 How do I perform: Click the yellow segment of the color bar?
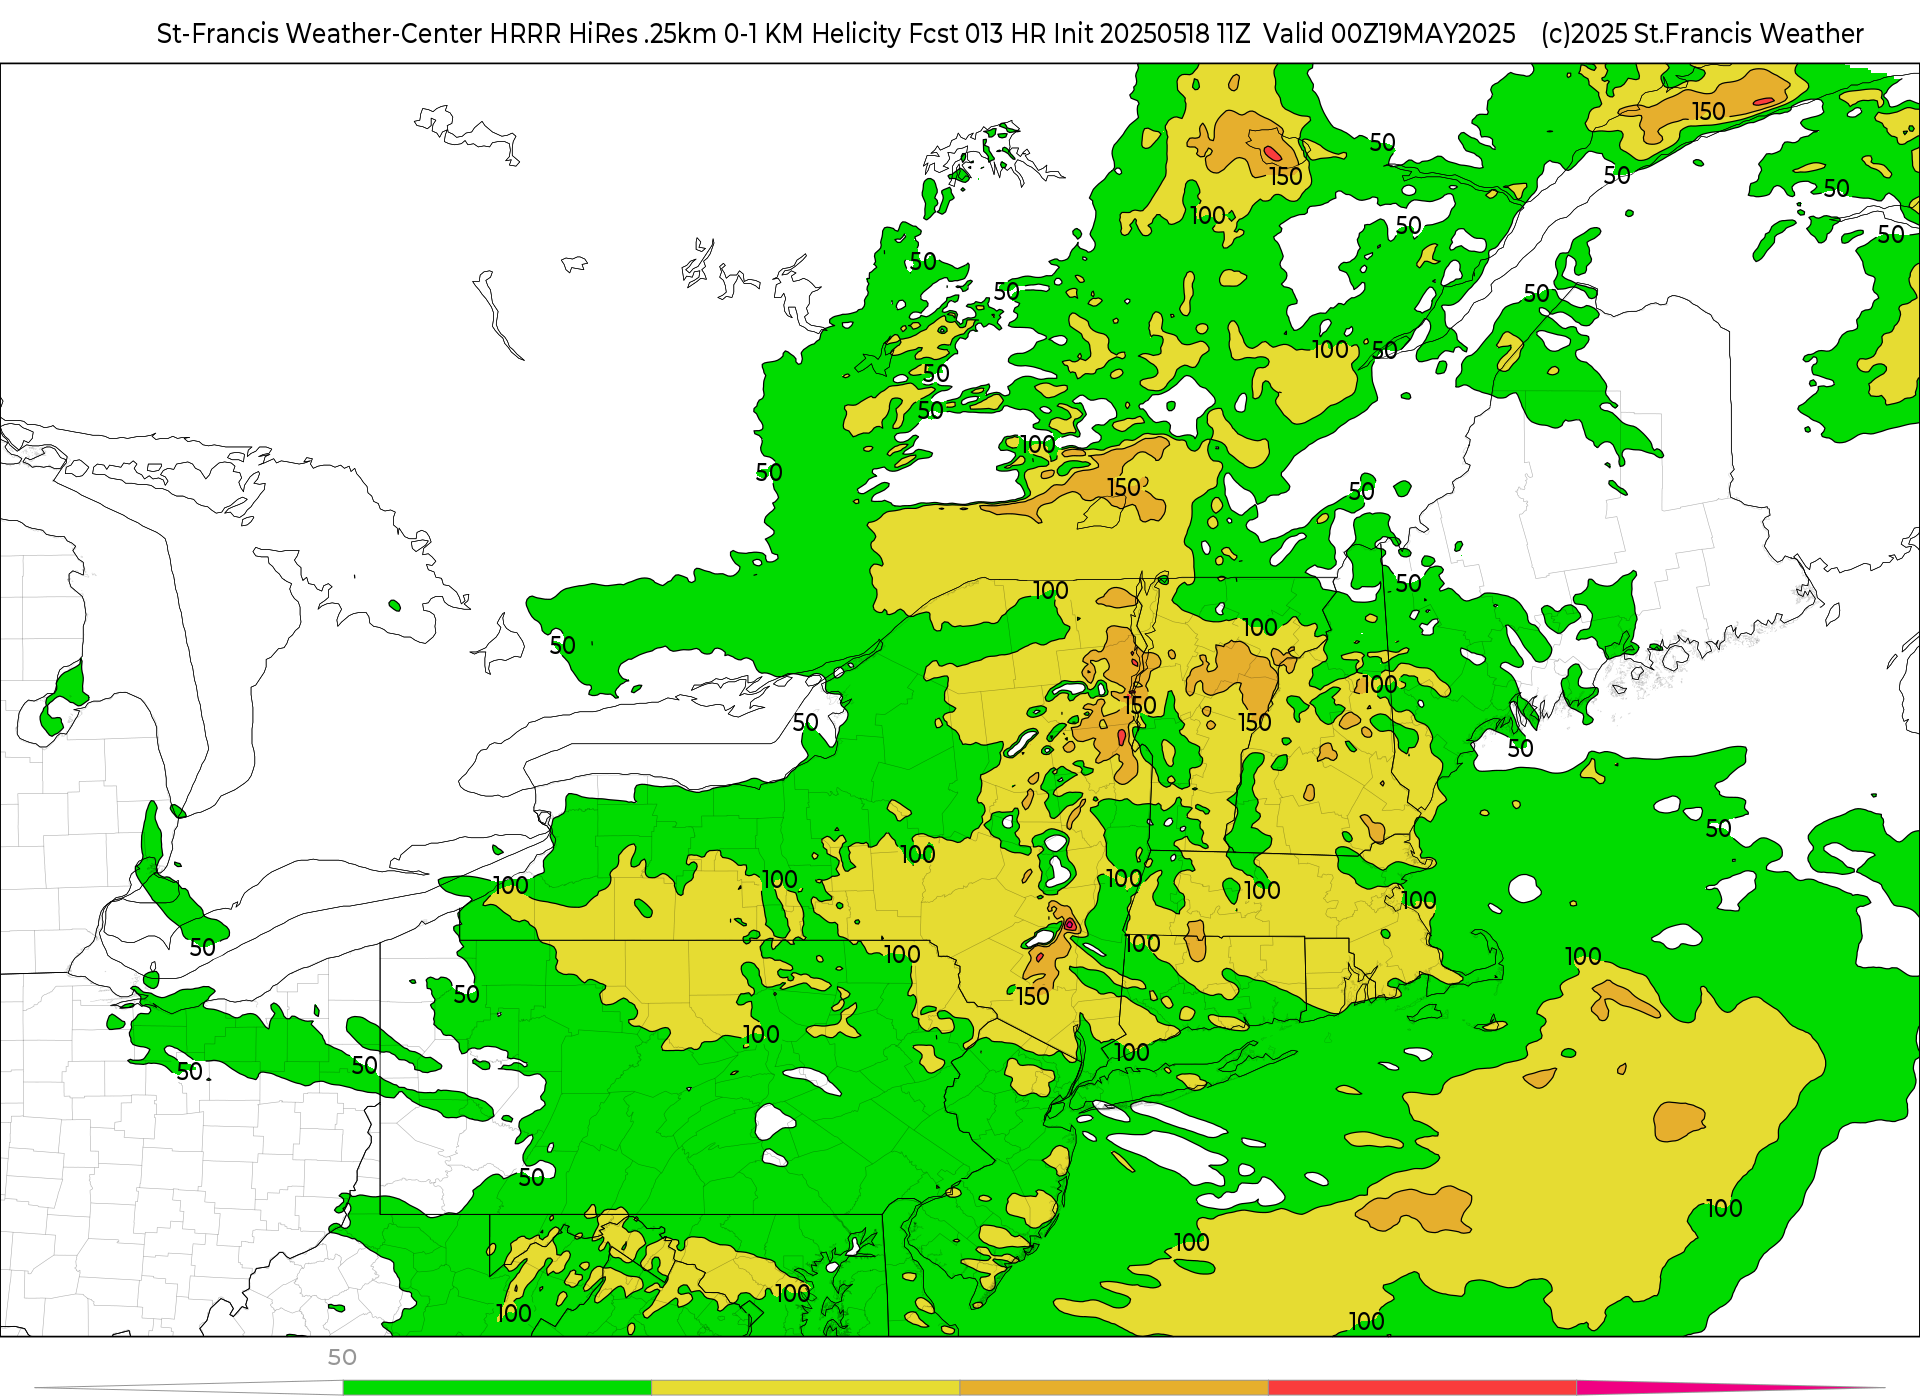[806, 1388]
